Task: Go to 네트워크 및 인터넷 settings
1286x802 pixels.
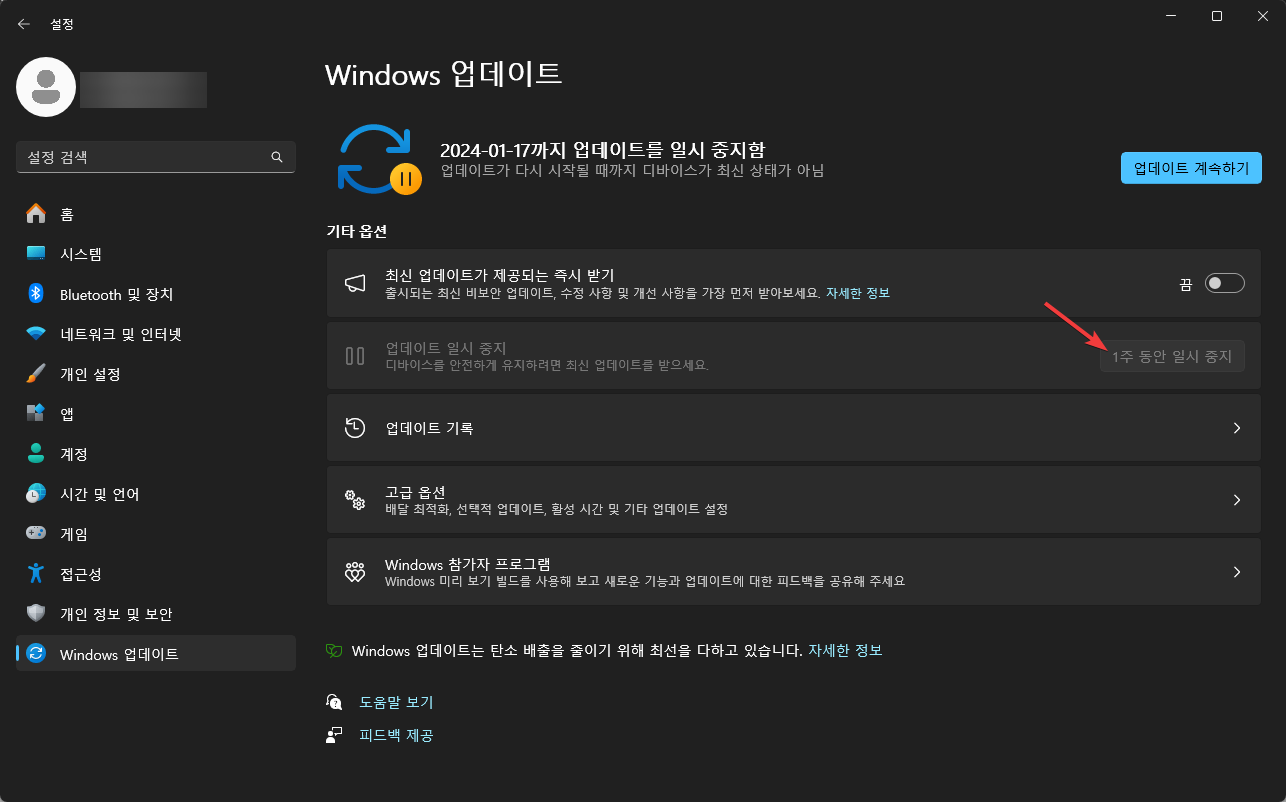Action: point(156,334)
